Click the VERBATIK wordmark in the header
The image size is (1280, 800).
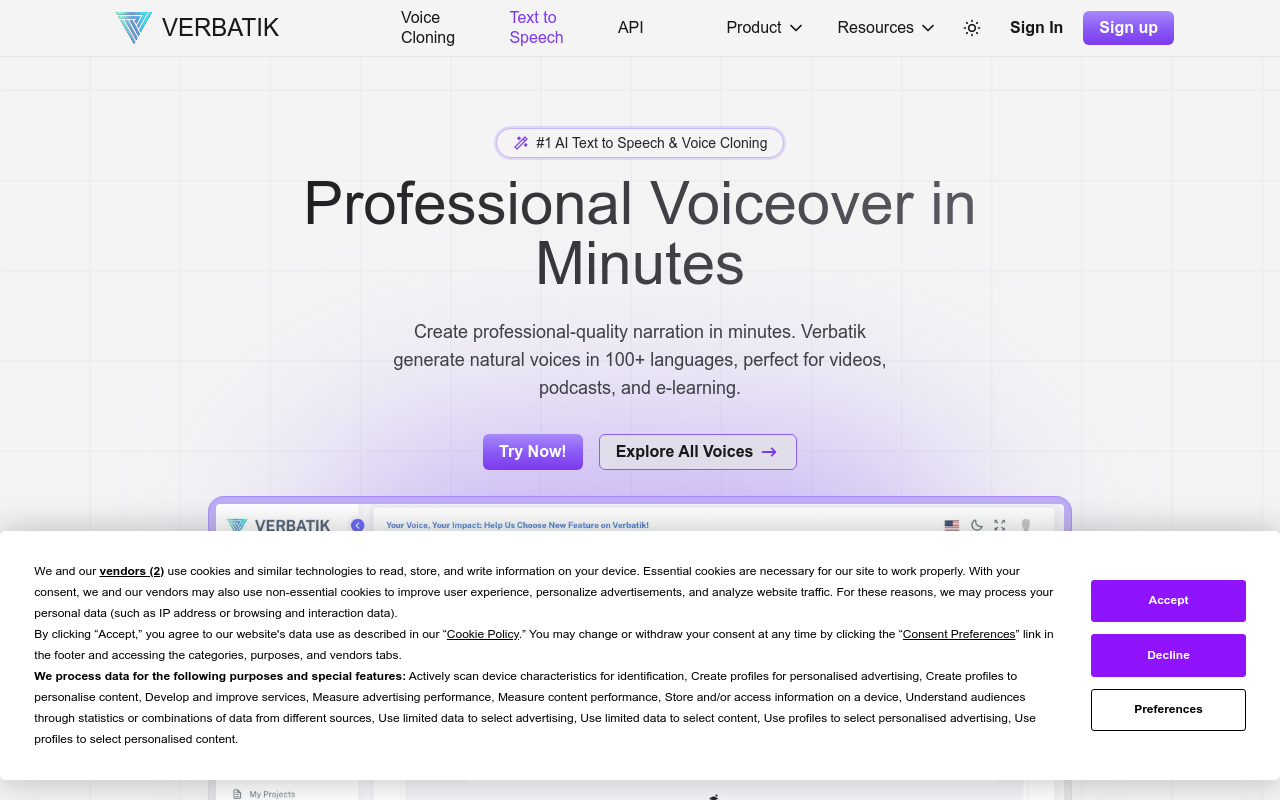[220, 28]
